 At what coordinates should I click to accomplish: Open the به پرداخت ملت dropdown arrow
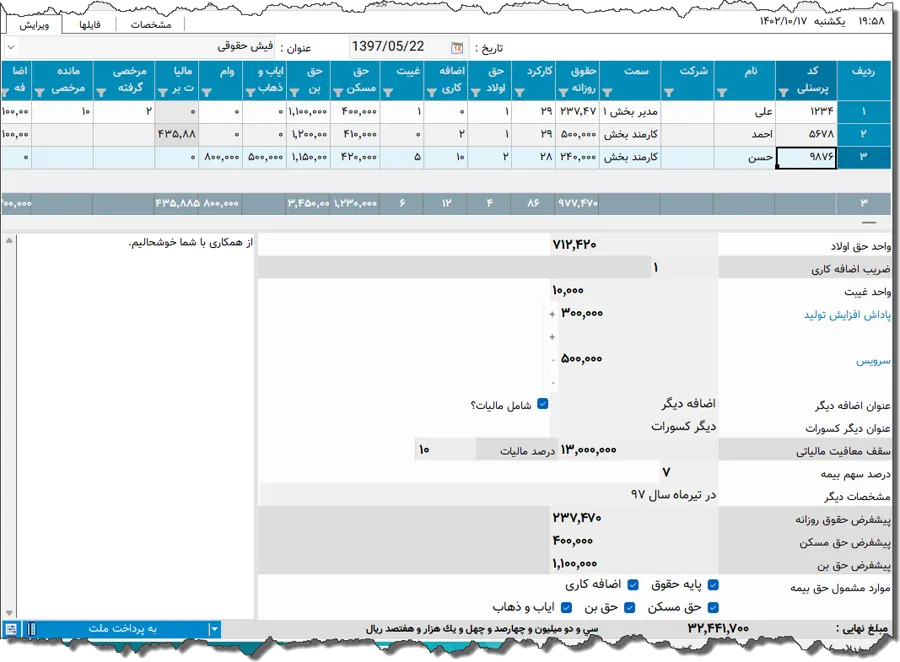(x=214, y=629)
